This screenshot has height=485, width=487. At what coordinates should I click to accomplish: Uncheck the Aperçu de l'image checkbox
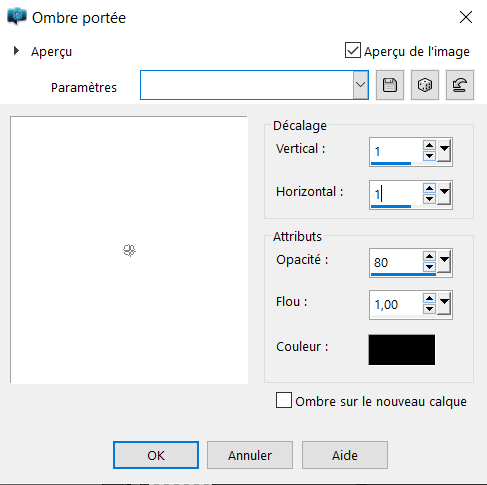click(x=353, y=50)
